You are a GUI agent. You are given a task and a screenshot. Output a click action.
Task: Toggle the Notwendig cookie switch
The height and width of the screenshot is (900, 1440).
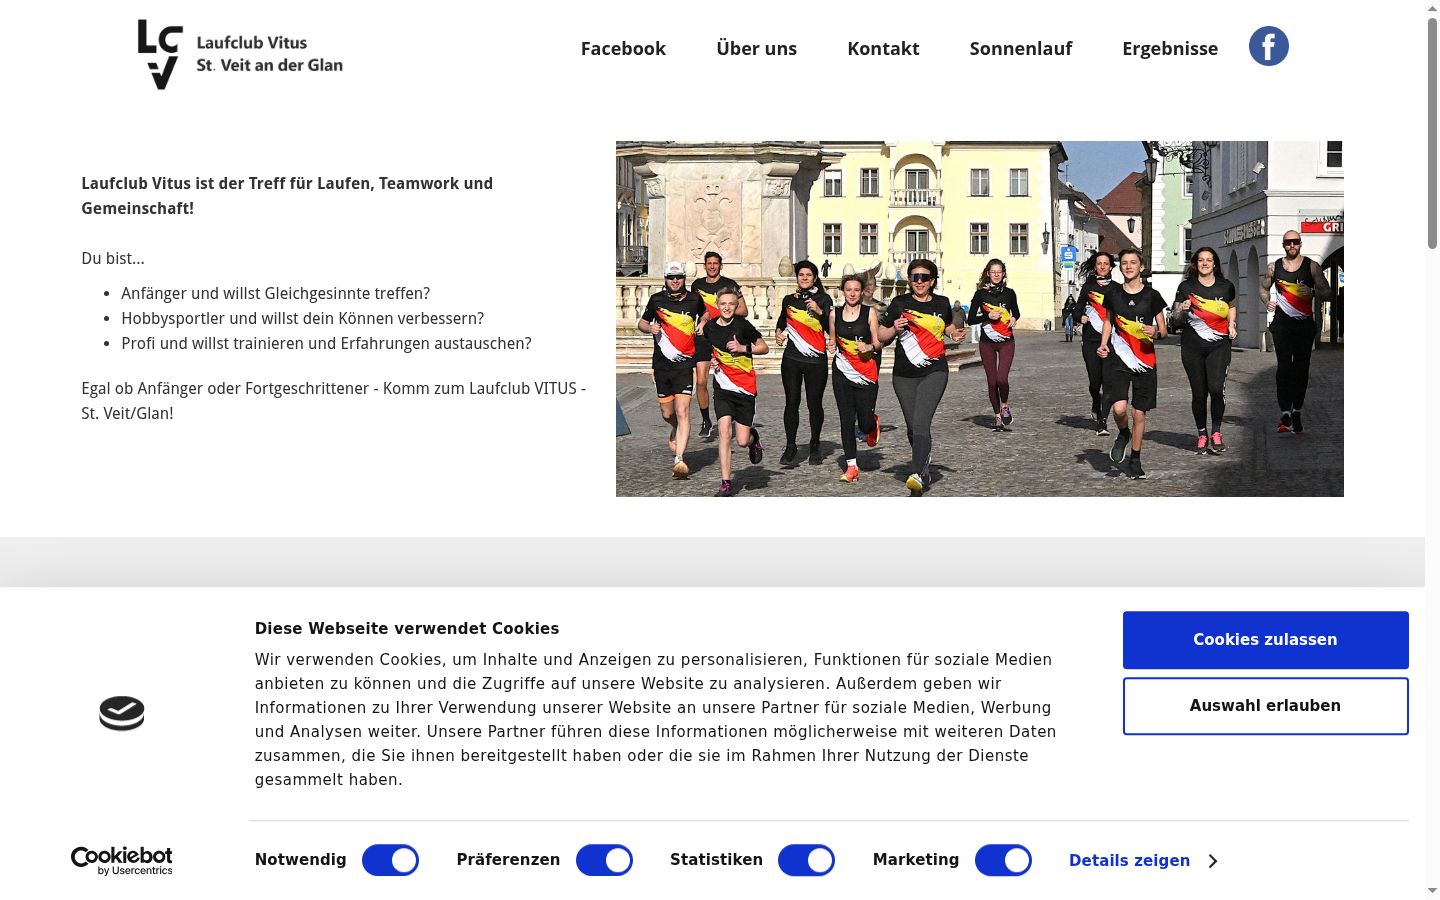click(x=390, y=860)
